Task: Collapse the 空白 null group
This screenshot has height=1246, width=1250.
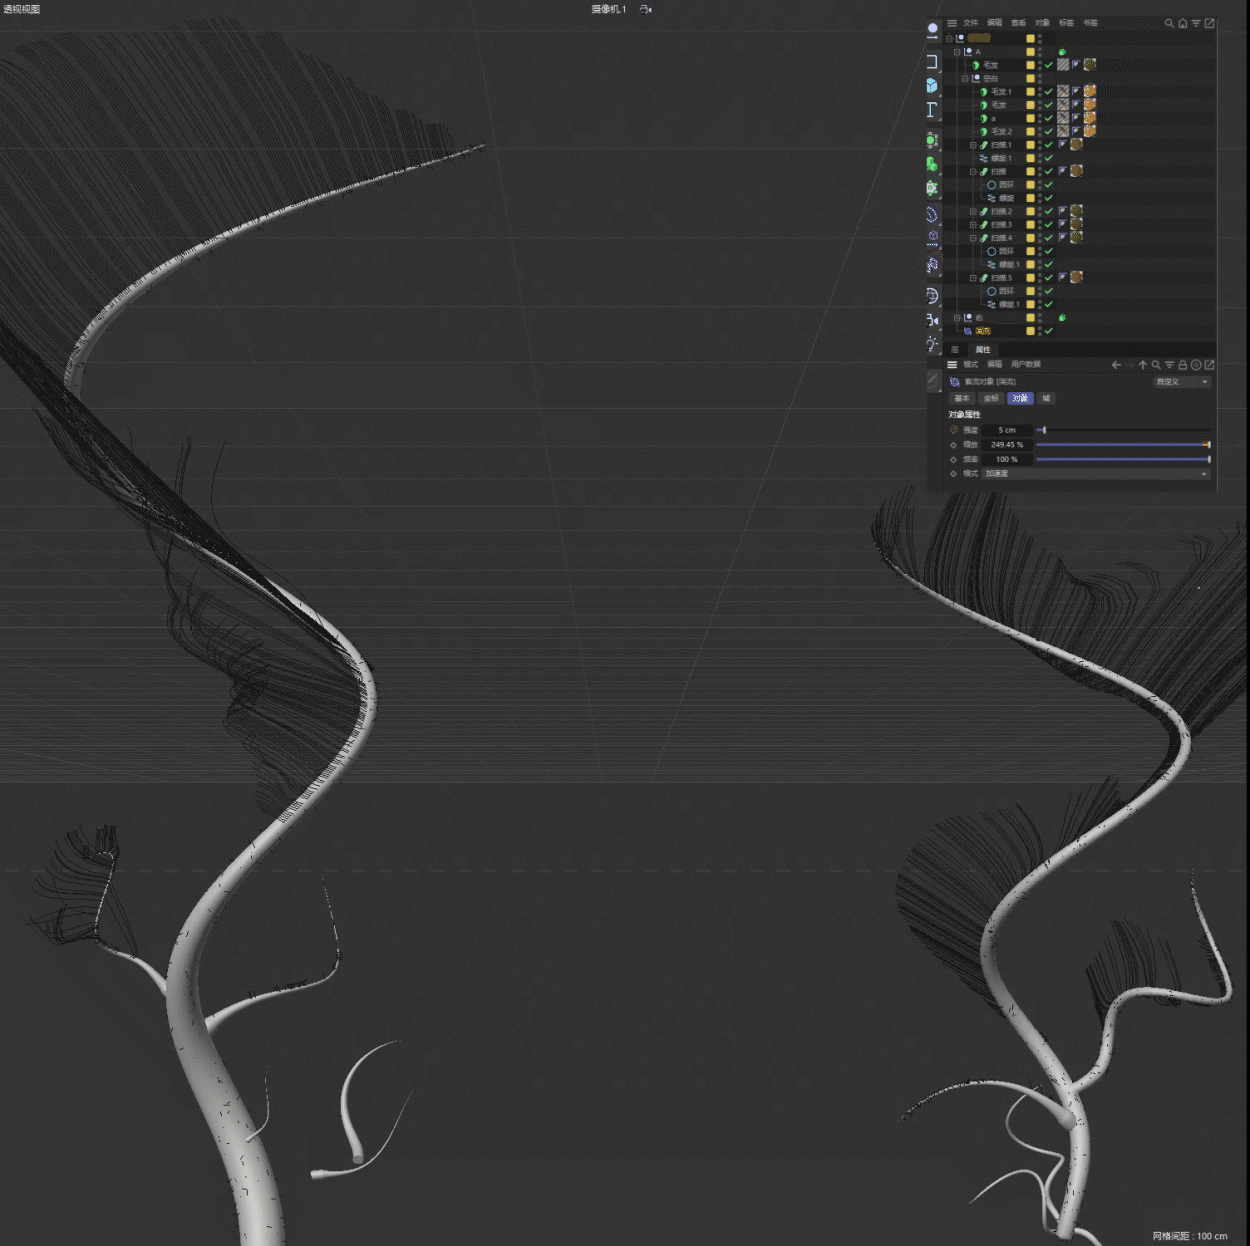Action: pos(964,78)
